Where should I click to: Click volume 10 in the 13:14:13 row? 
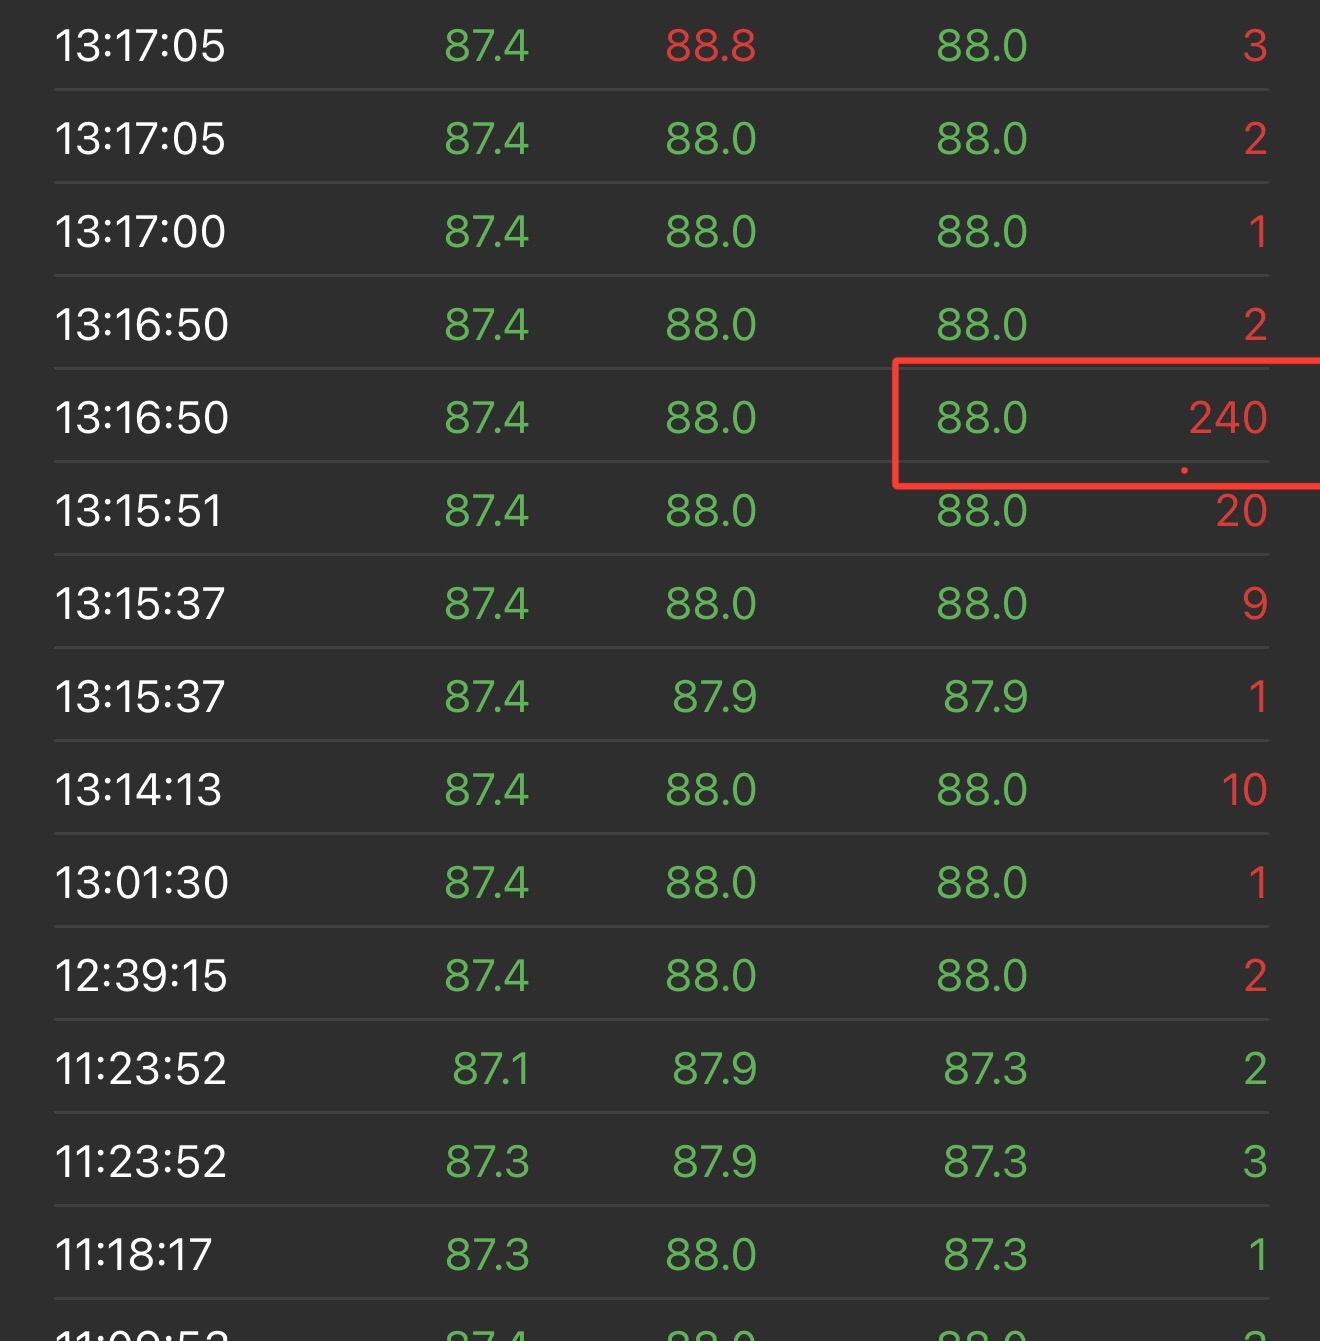1244,790
